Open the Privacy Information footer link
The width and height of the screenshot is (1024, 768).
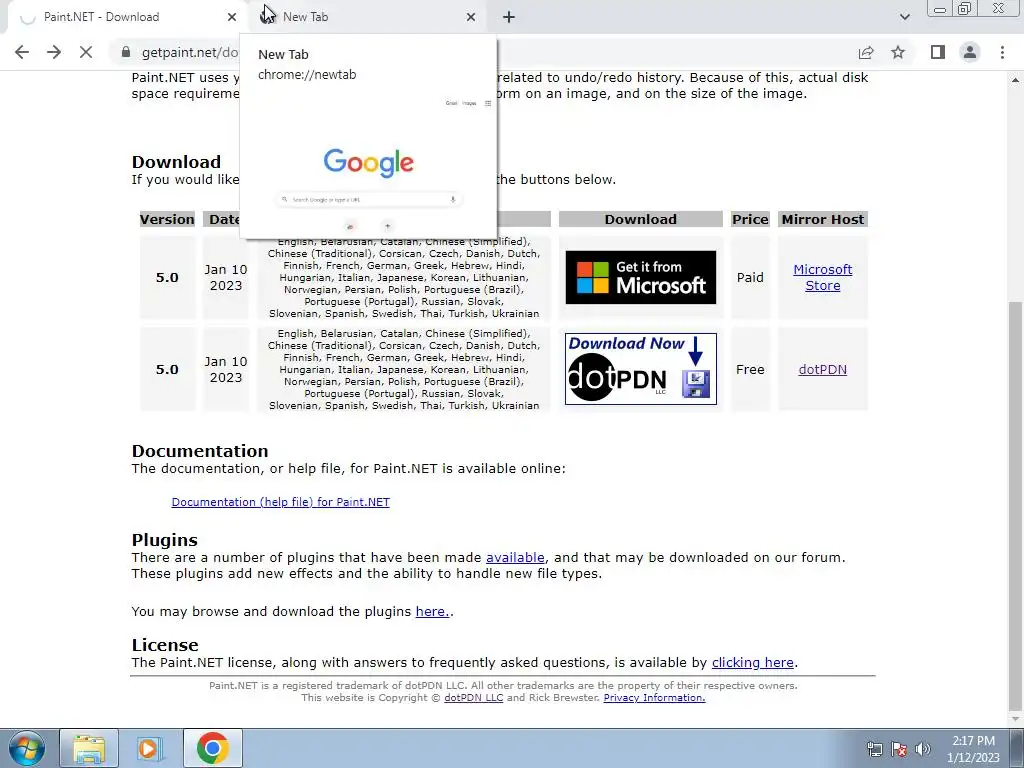point(654,697)
